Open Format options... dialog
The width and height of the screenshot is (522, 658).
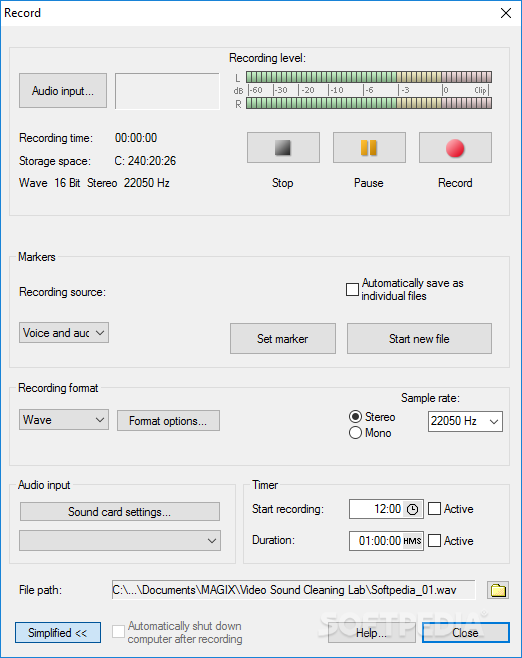point(168,420)
